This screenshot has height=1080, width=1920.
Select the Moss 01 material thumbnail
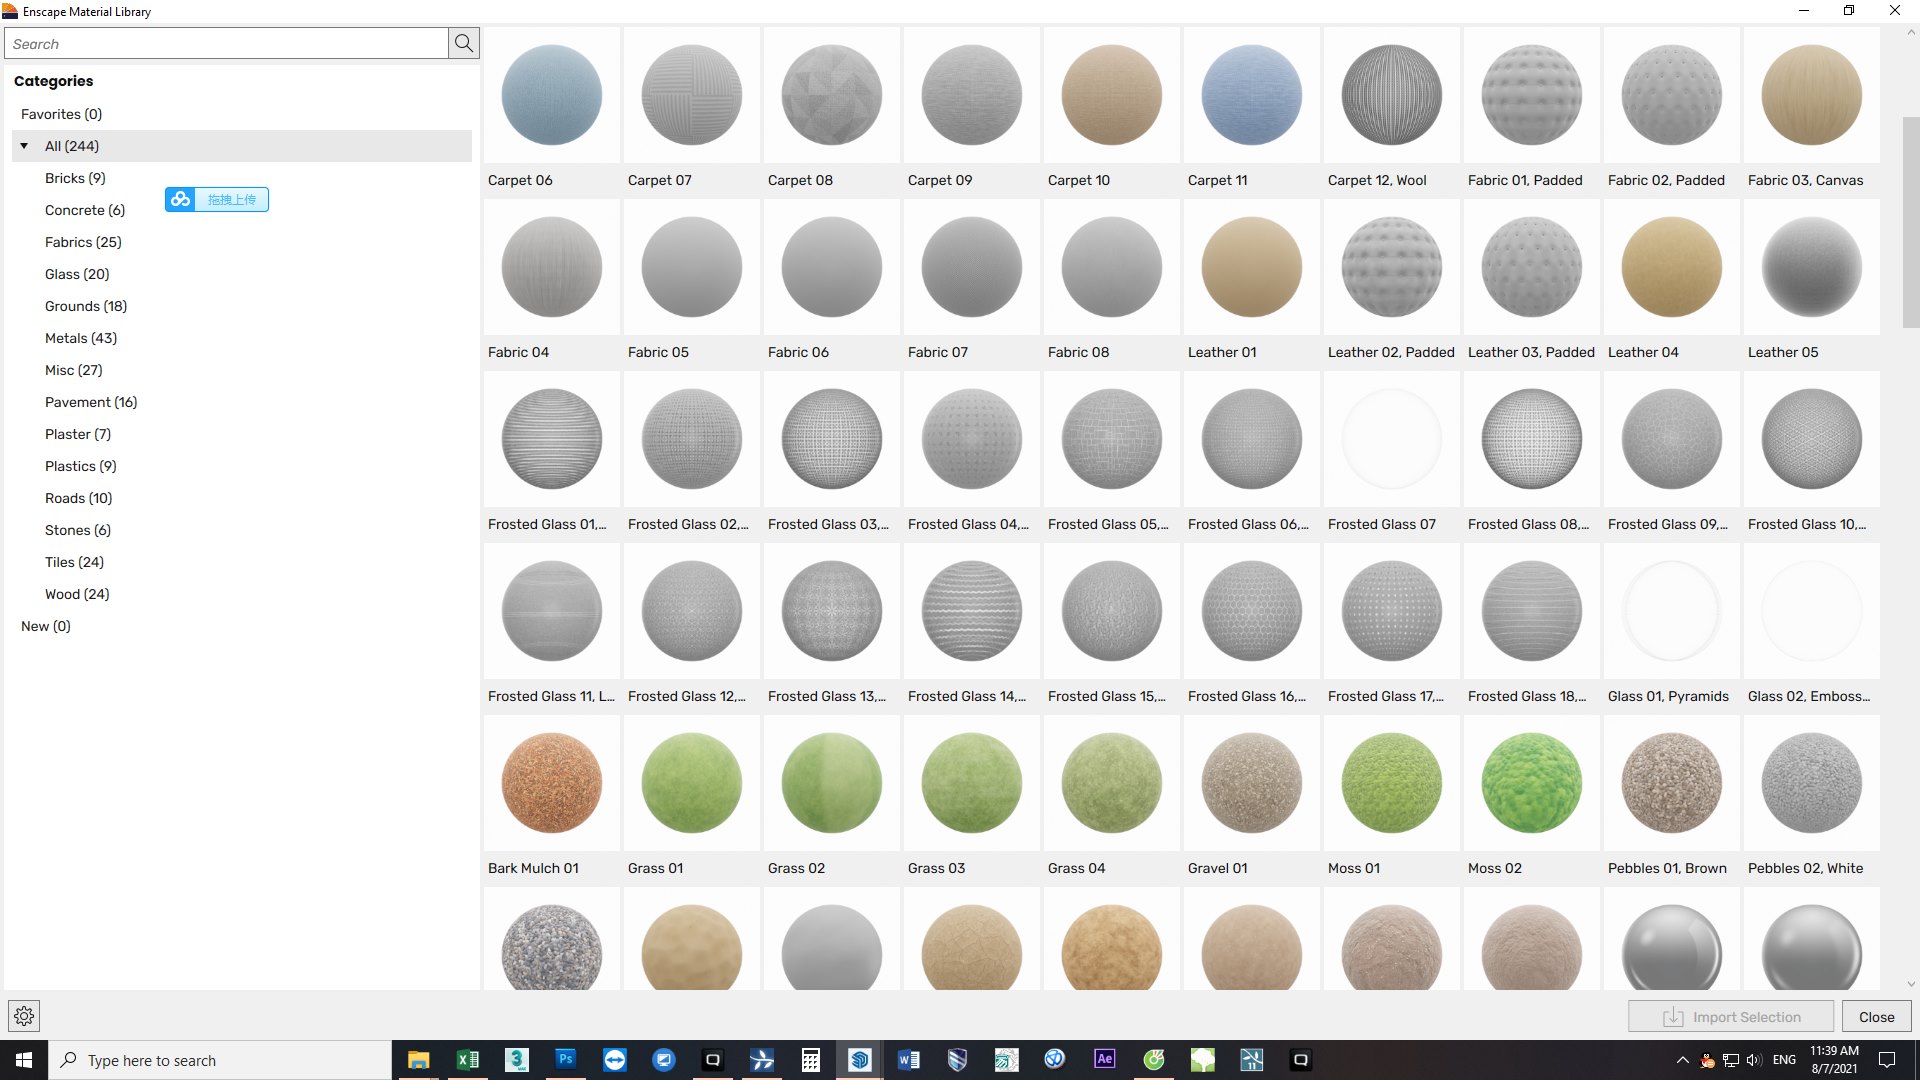[x=1391, y=783]
